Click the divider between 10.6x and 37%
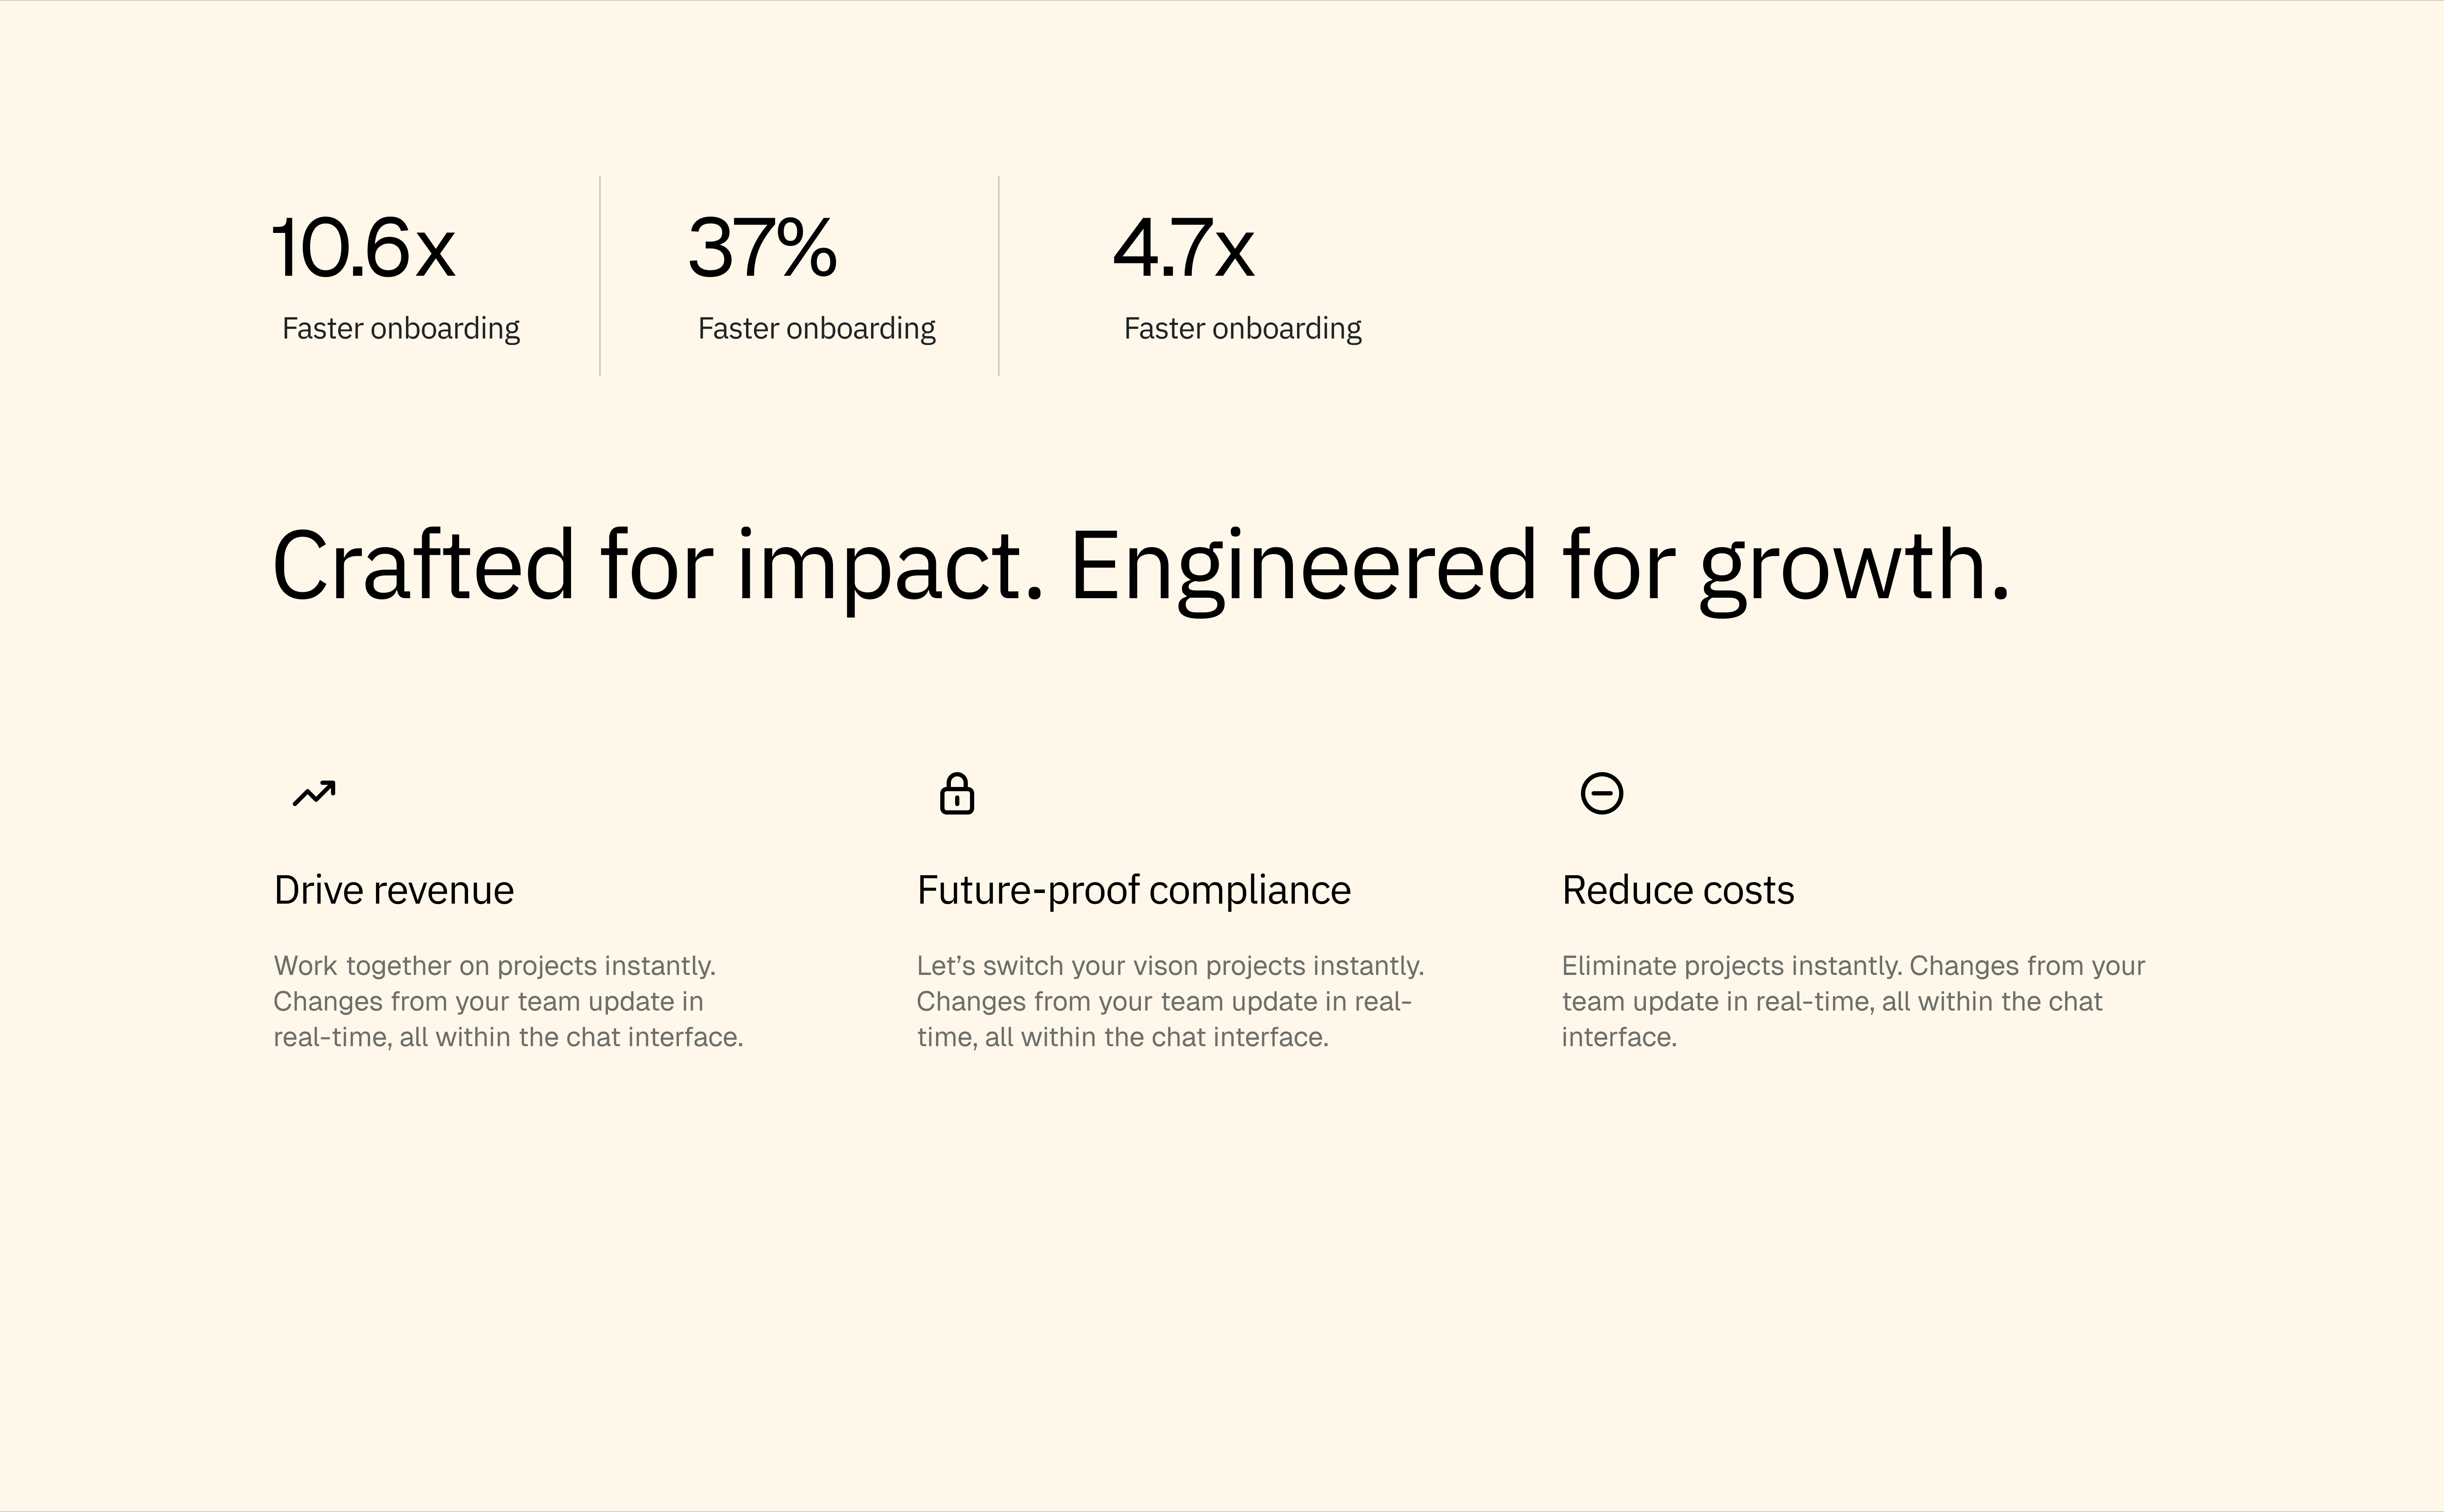The width and height of the screenshot is (2444, 1512). click(600, 276)
